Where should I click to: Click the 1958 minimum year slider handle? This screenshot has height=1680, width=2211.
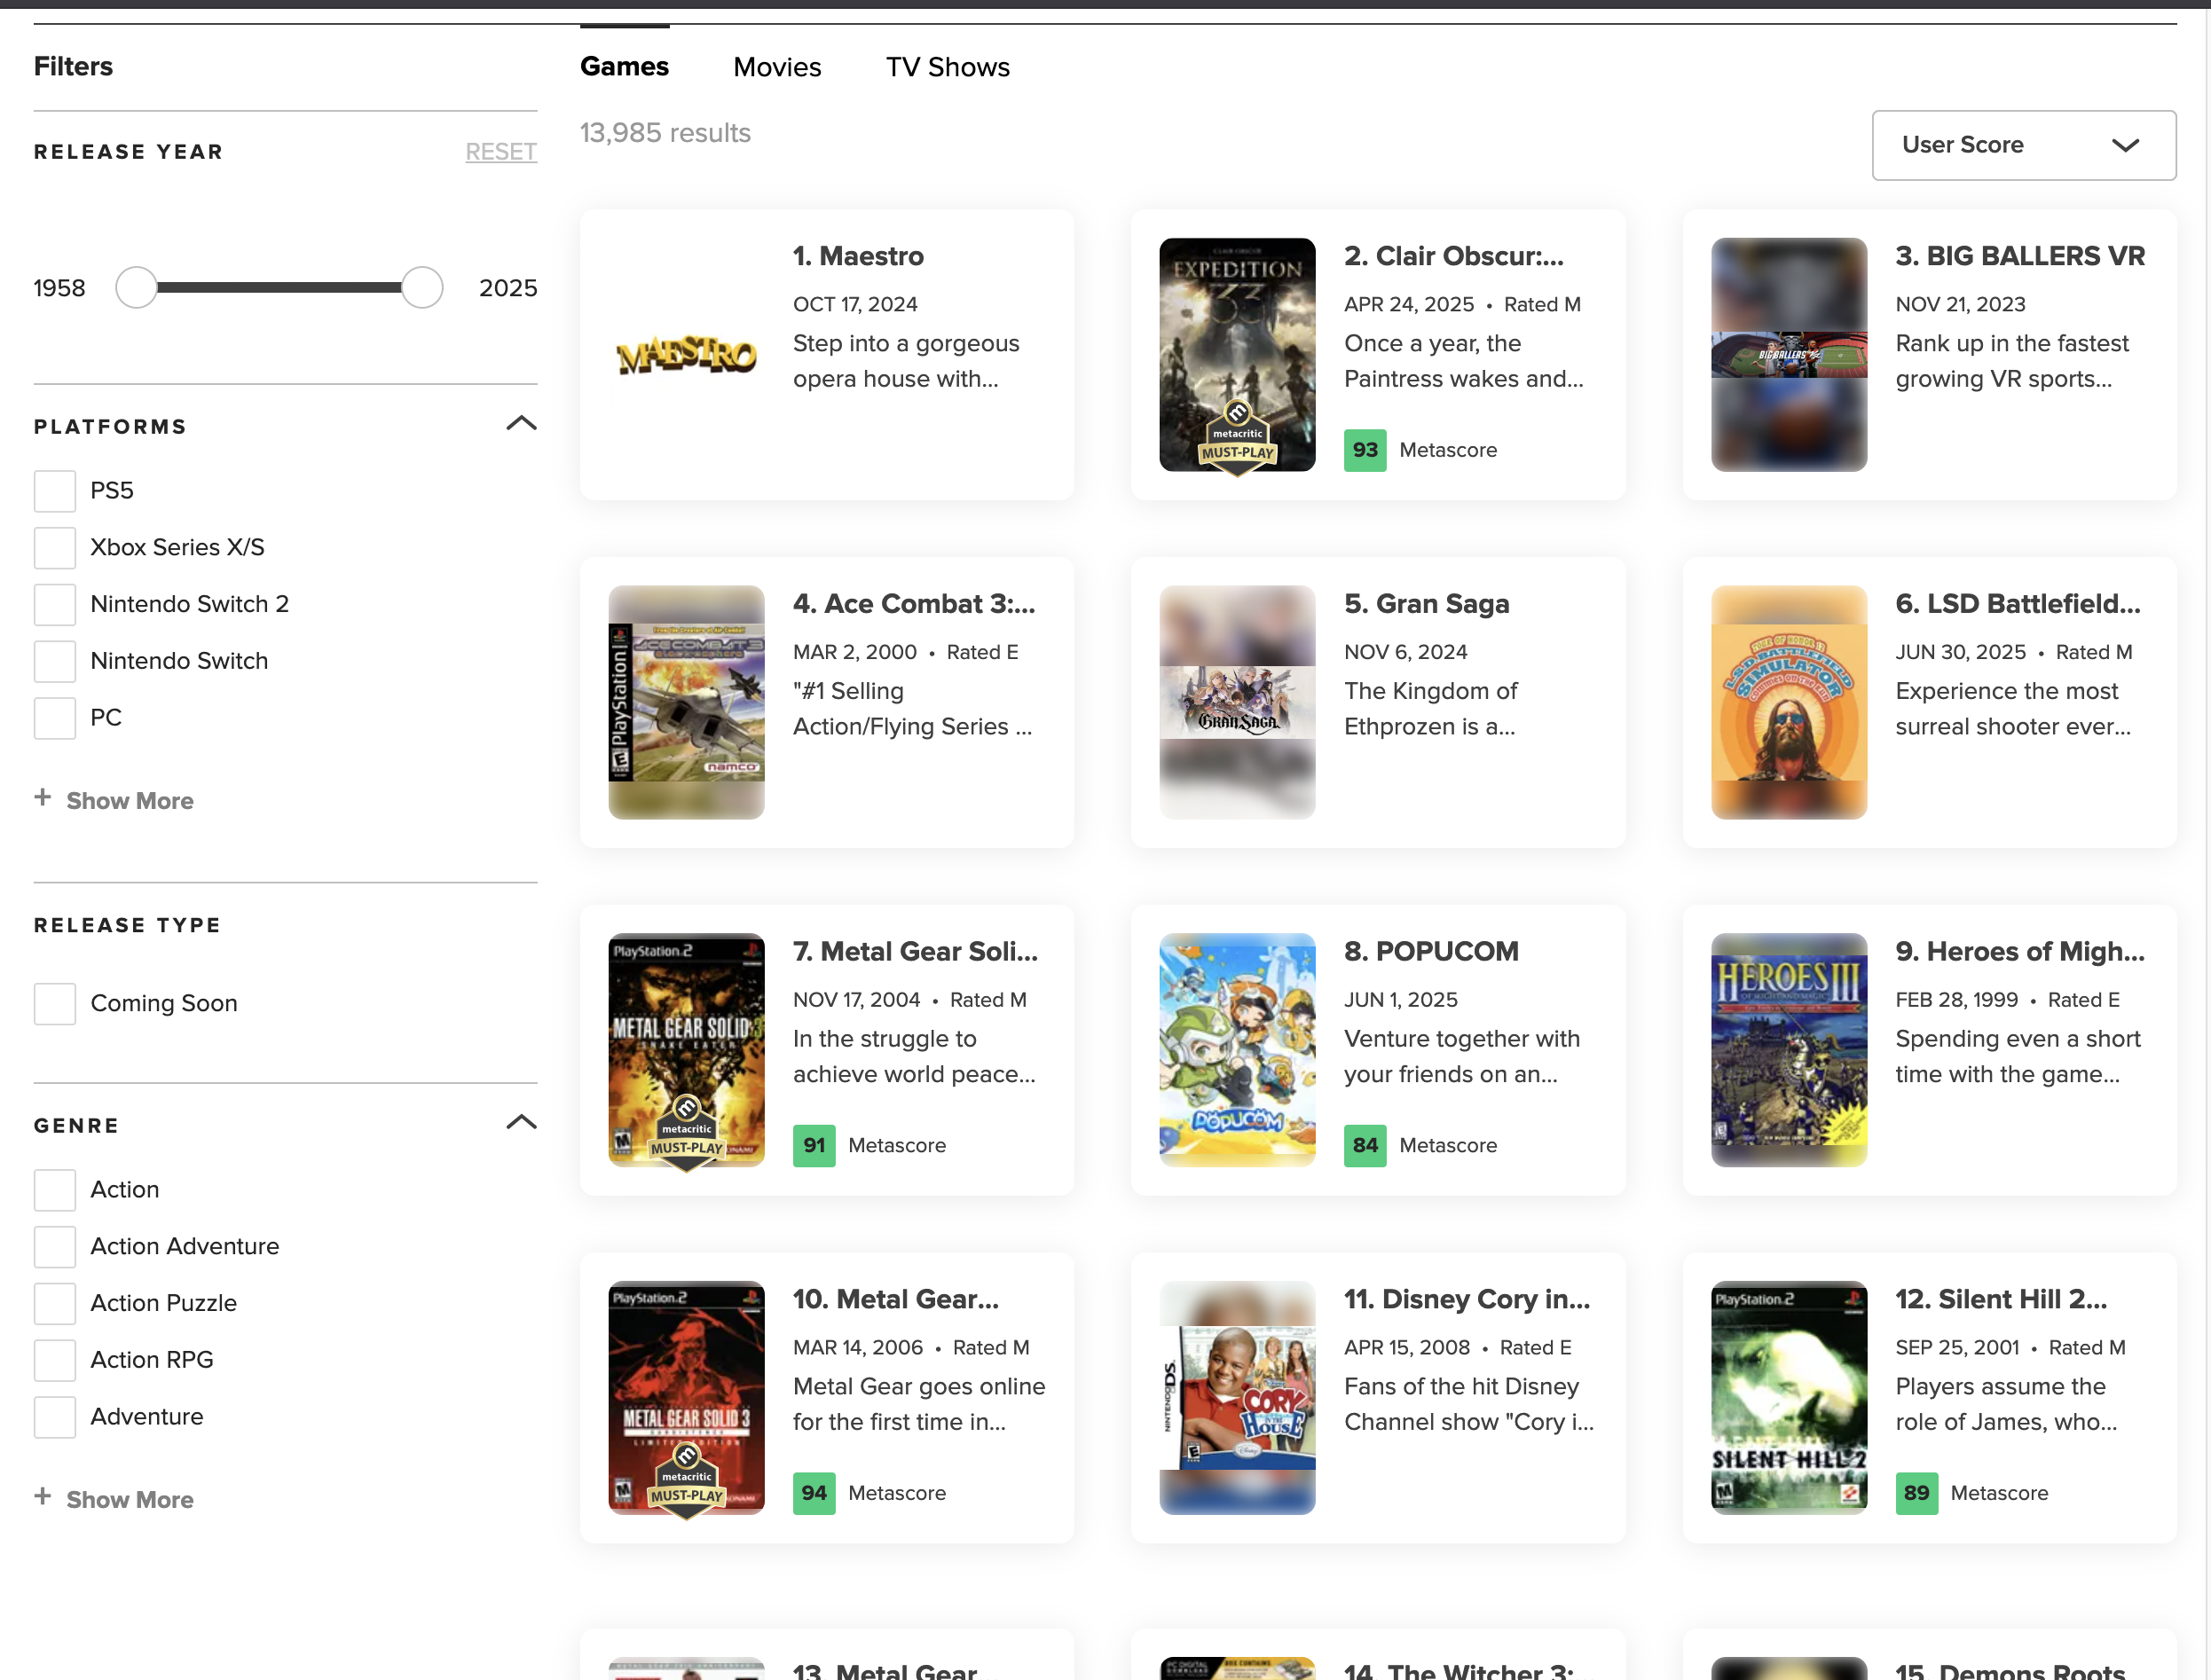pos(137,288)
